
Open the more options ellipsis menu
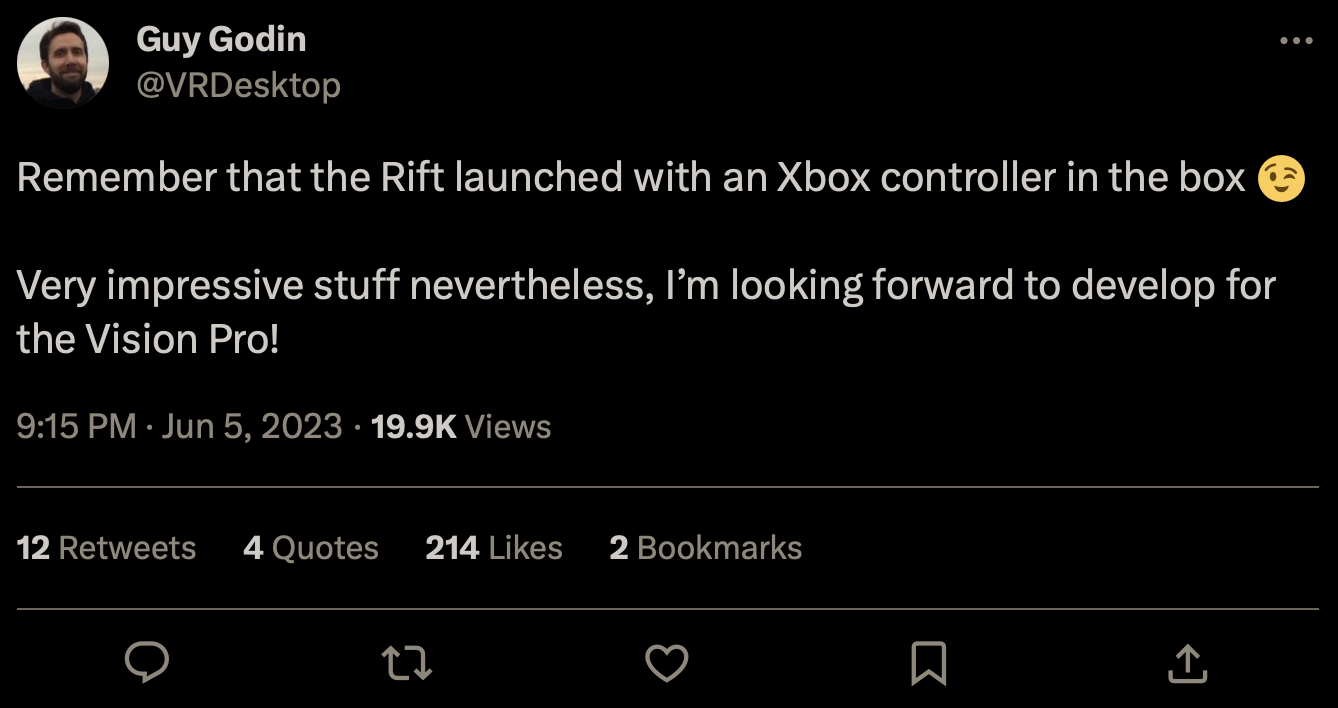pos(1295,39)
